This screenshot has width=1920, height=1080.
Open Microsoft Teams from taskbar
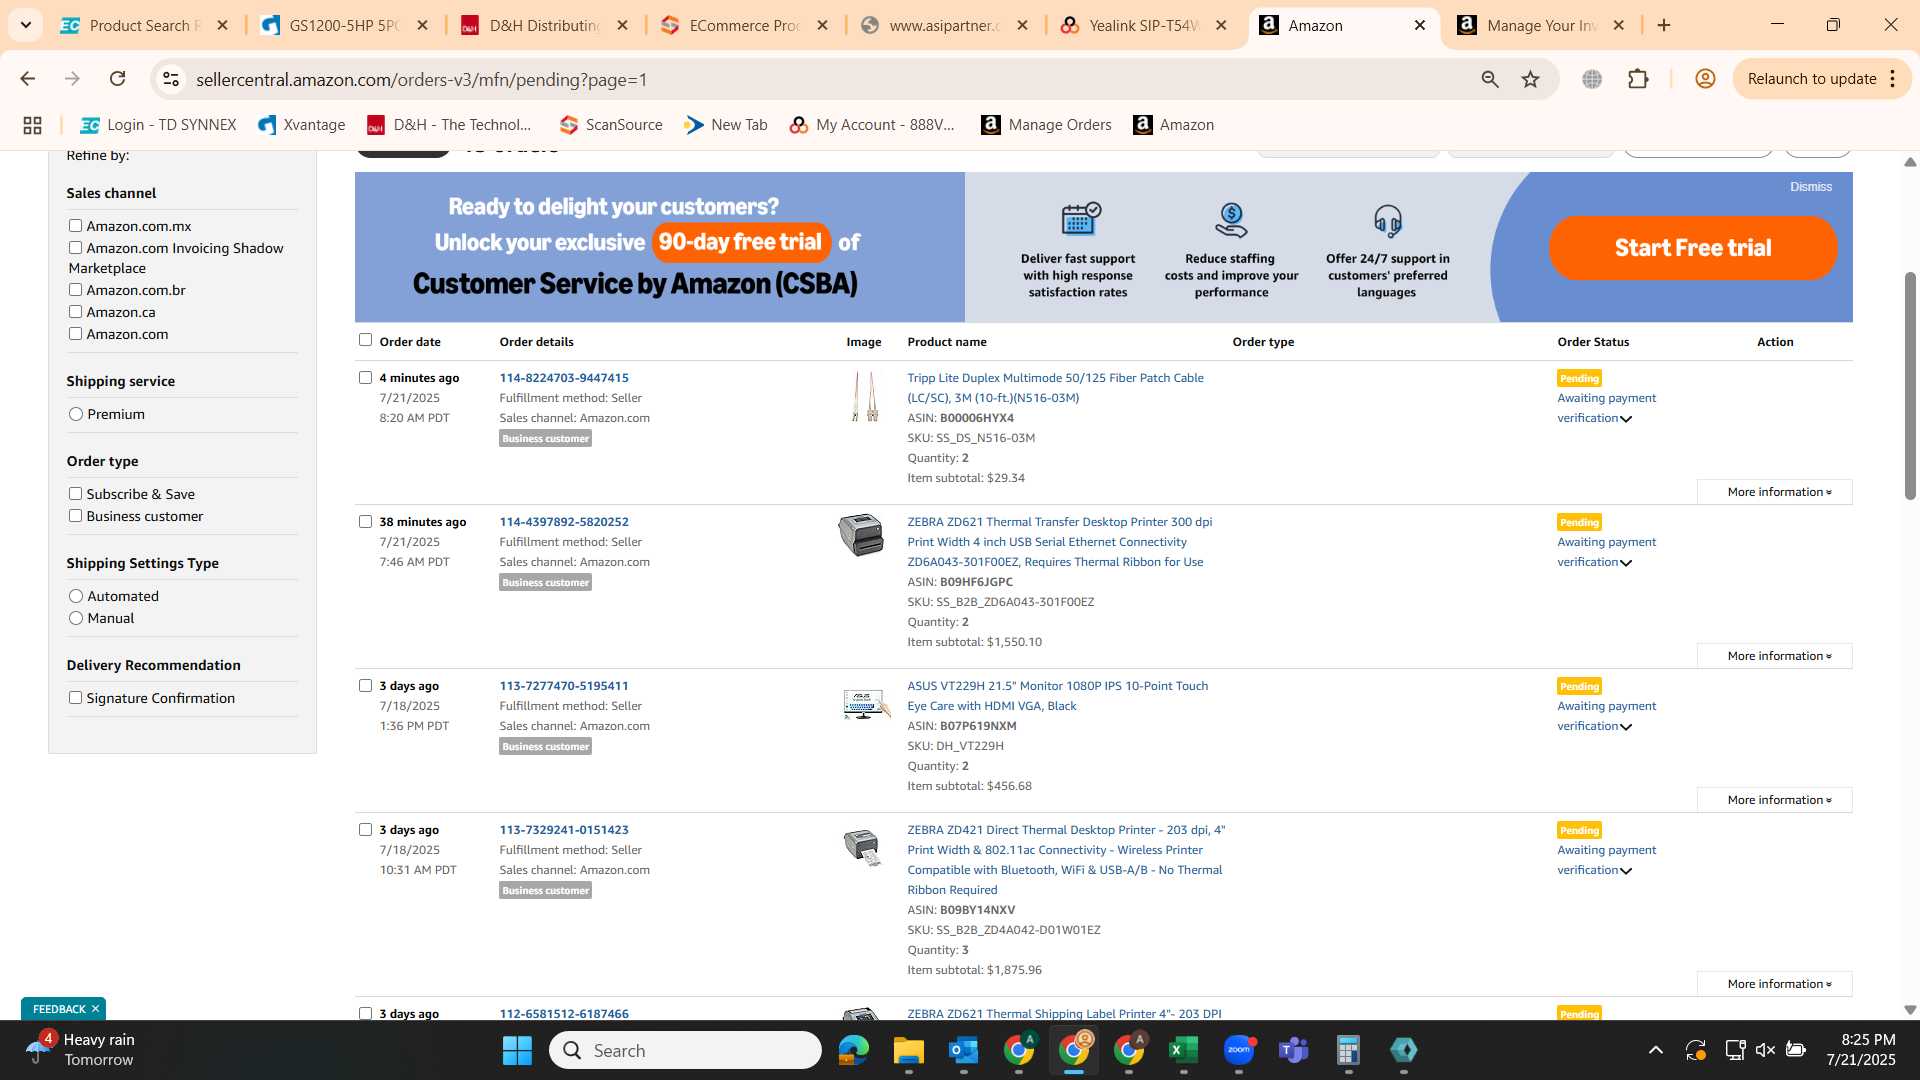pos(1293,1050)
